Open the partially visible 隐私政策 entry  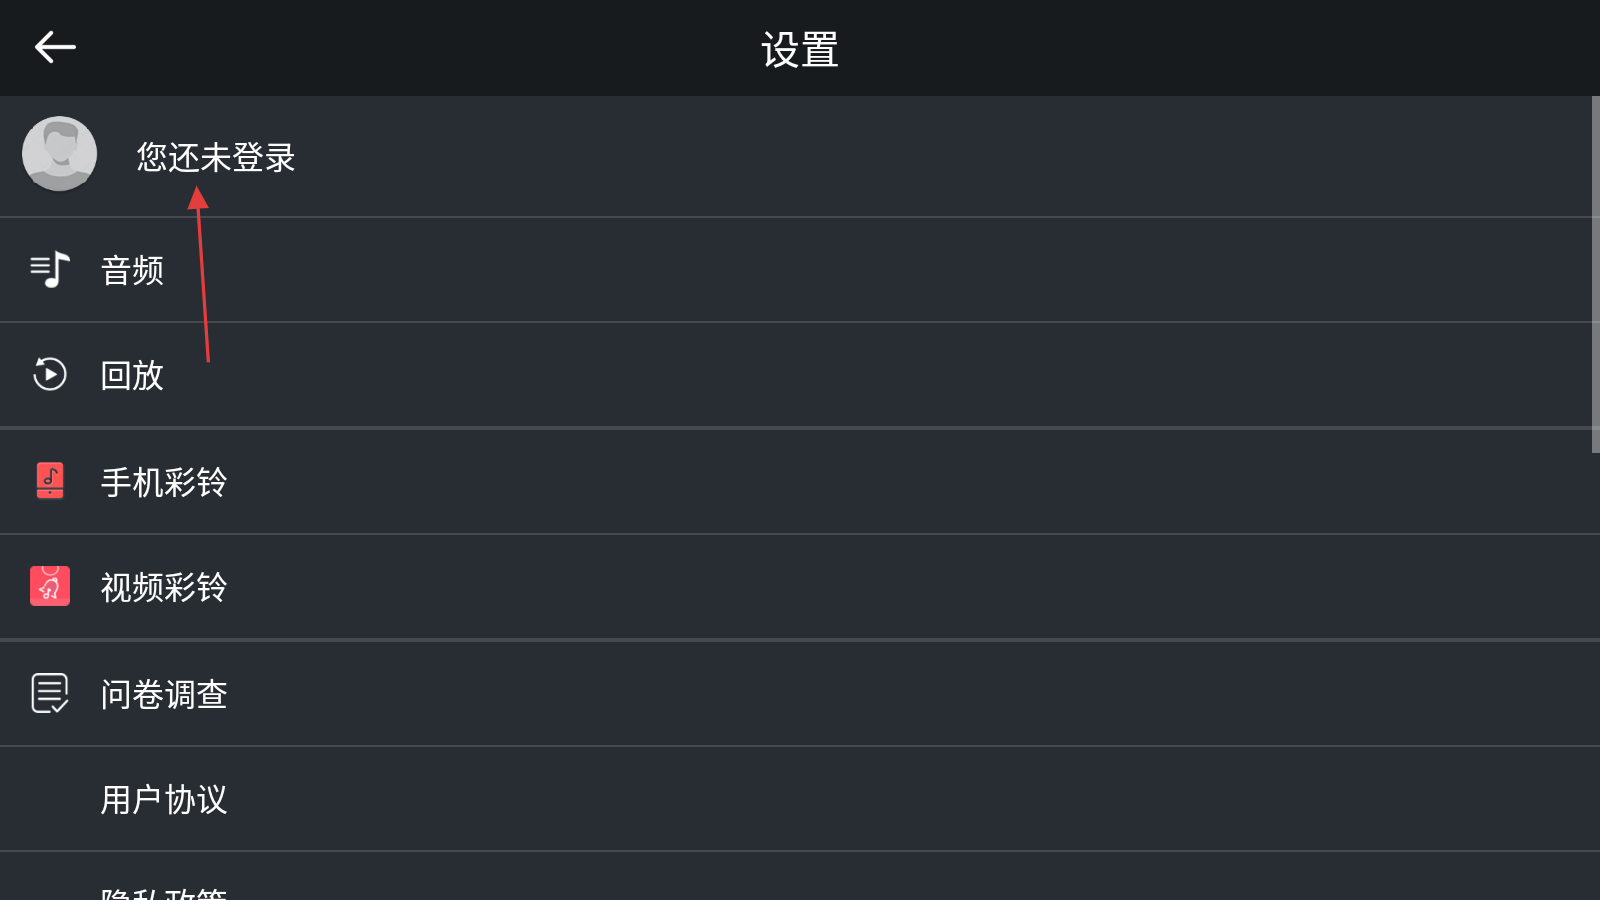pyautogui.click(x=164, y=892)
